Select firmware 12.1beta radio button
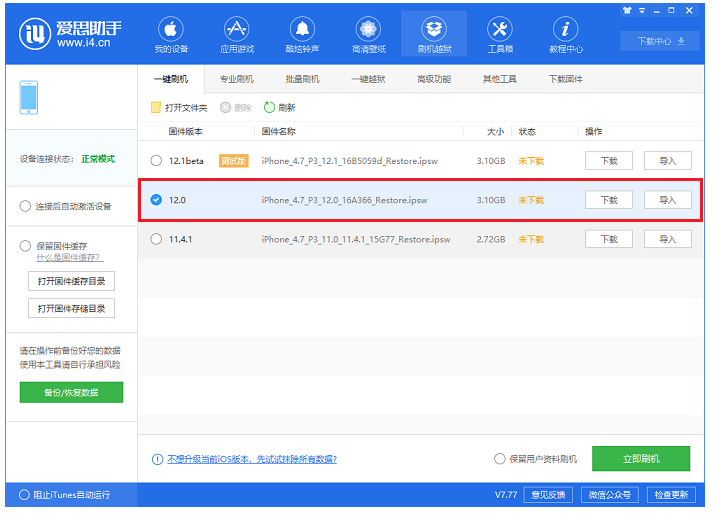 (156, 161)
